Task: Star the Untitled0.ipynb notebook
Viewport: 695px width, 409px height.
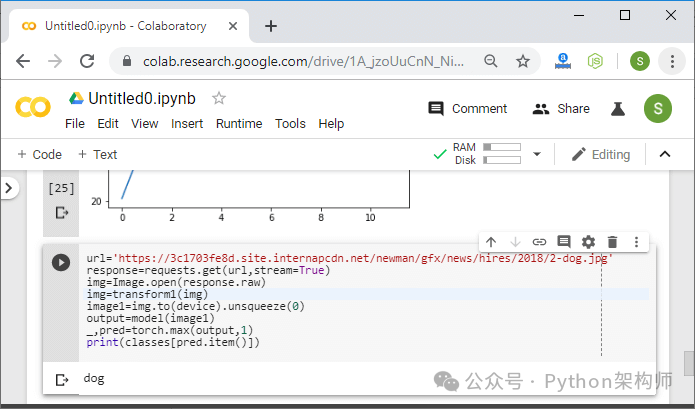Action: [x=219, y=98]
